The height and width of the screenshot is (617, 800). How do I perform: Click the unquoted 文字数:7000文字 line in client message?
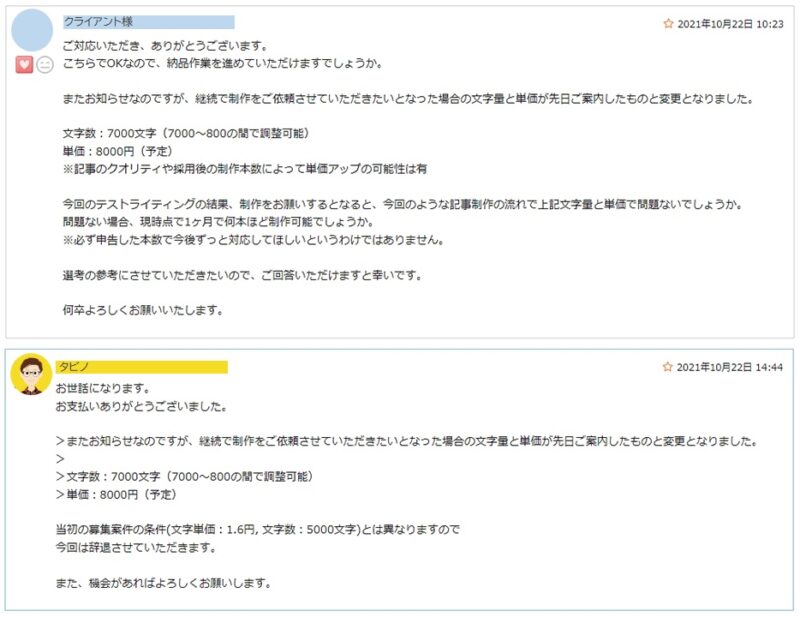186,133
